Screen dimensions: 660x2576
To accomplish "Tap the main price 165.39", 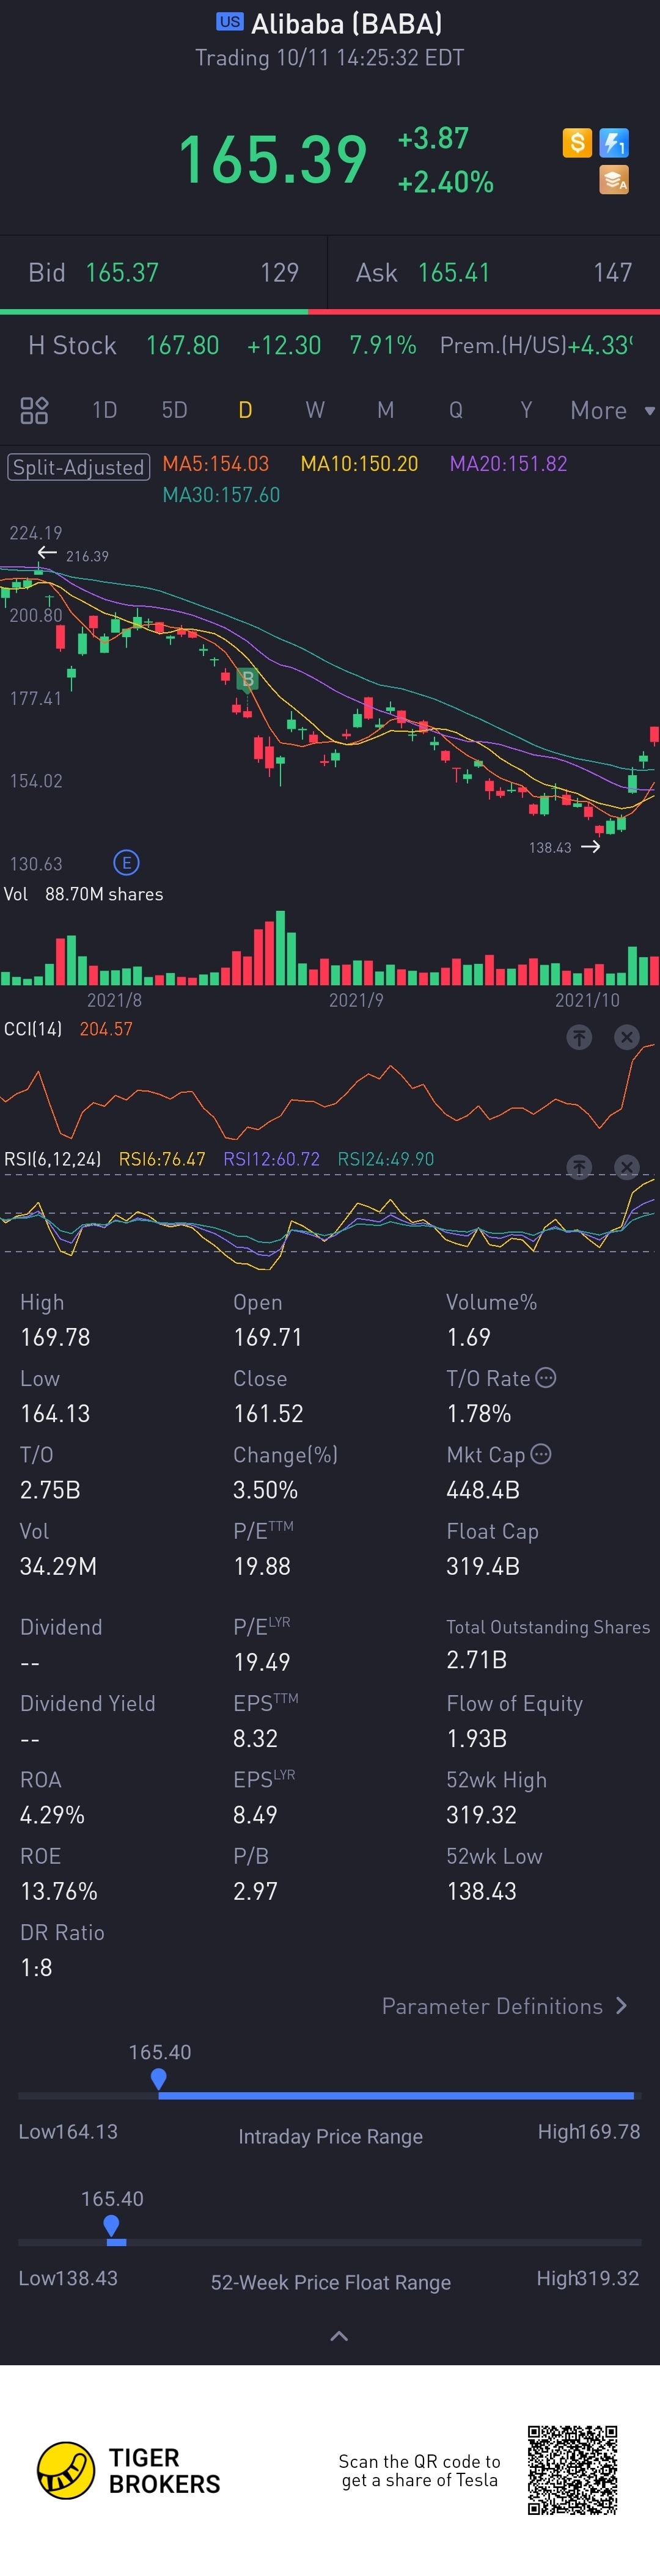I will pyautogui.click(x=273, y=160).
